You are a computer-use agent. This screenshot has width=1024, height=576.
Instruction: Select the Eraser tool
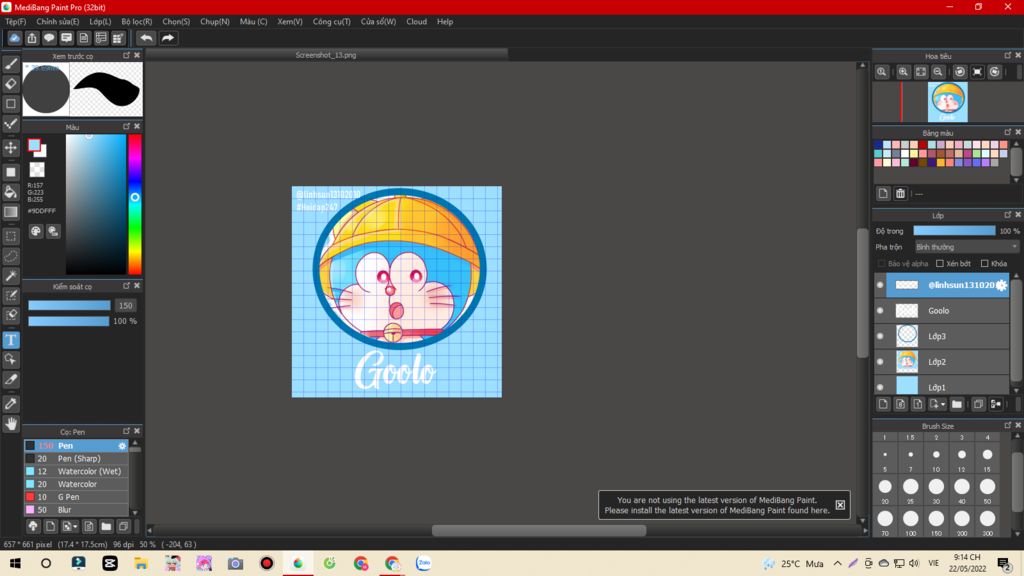click(11, 84)
